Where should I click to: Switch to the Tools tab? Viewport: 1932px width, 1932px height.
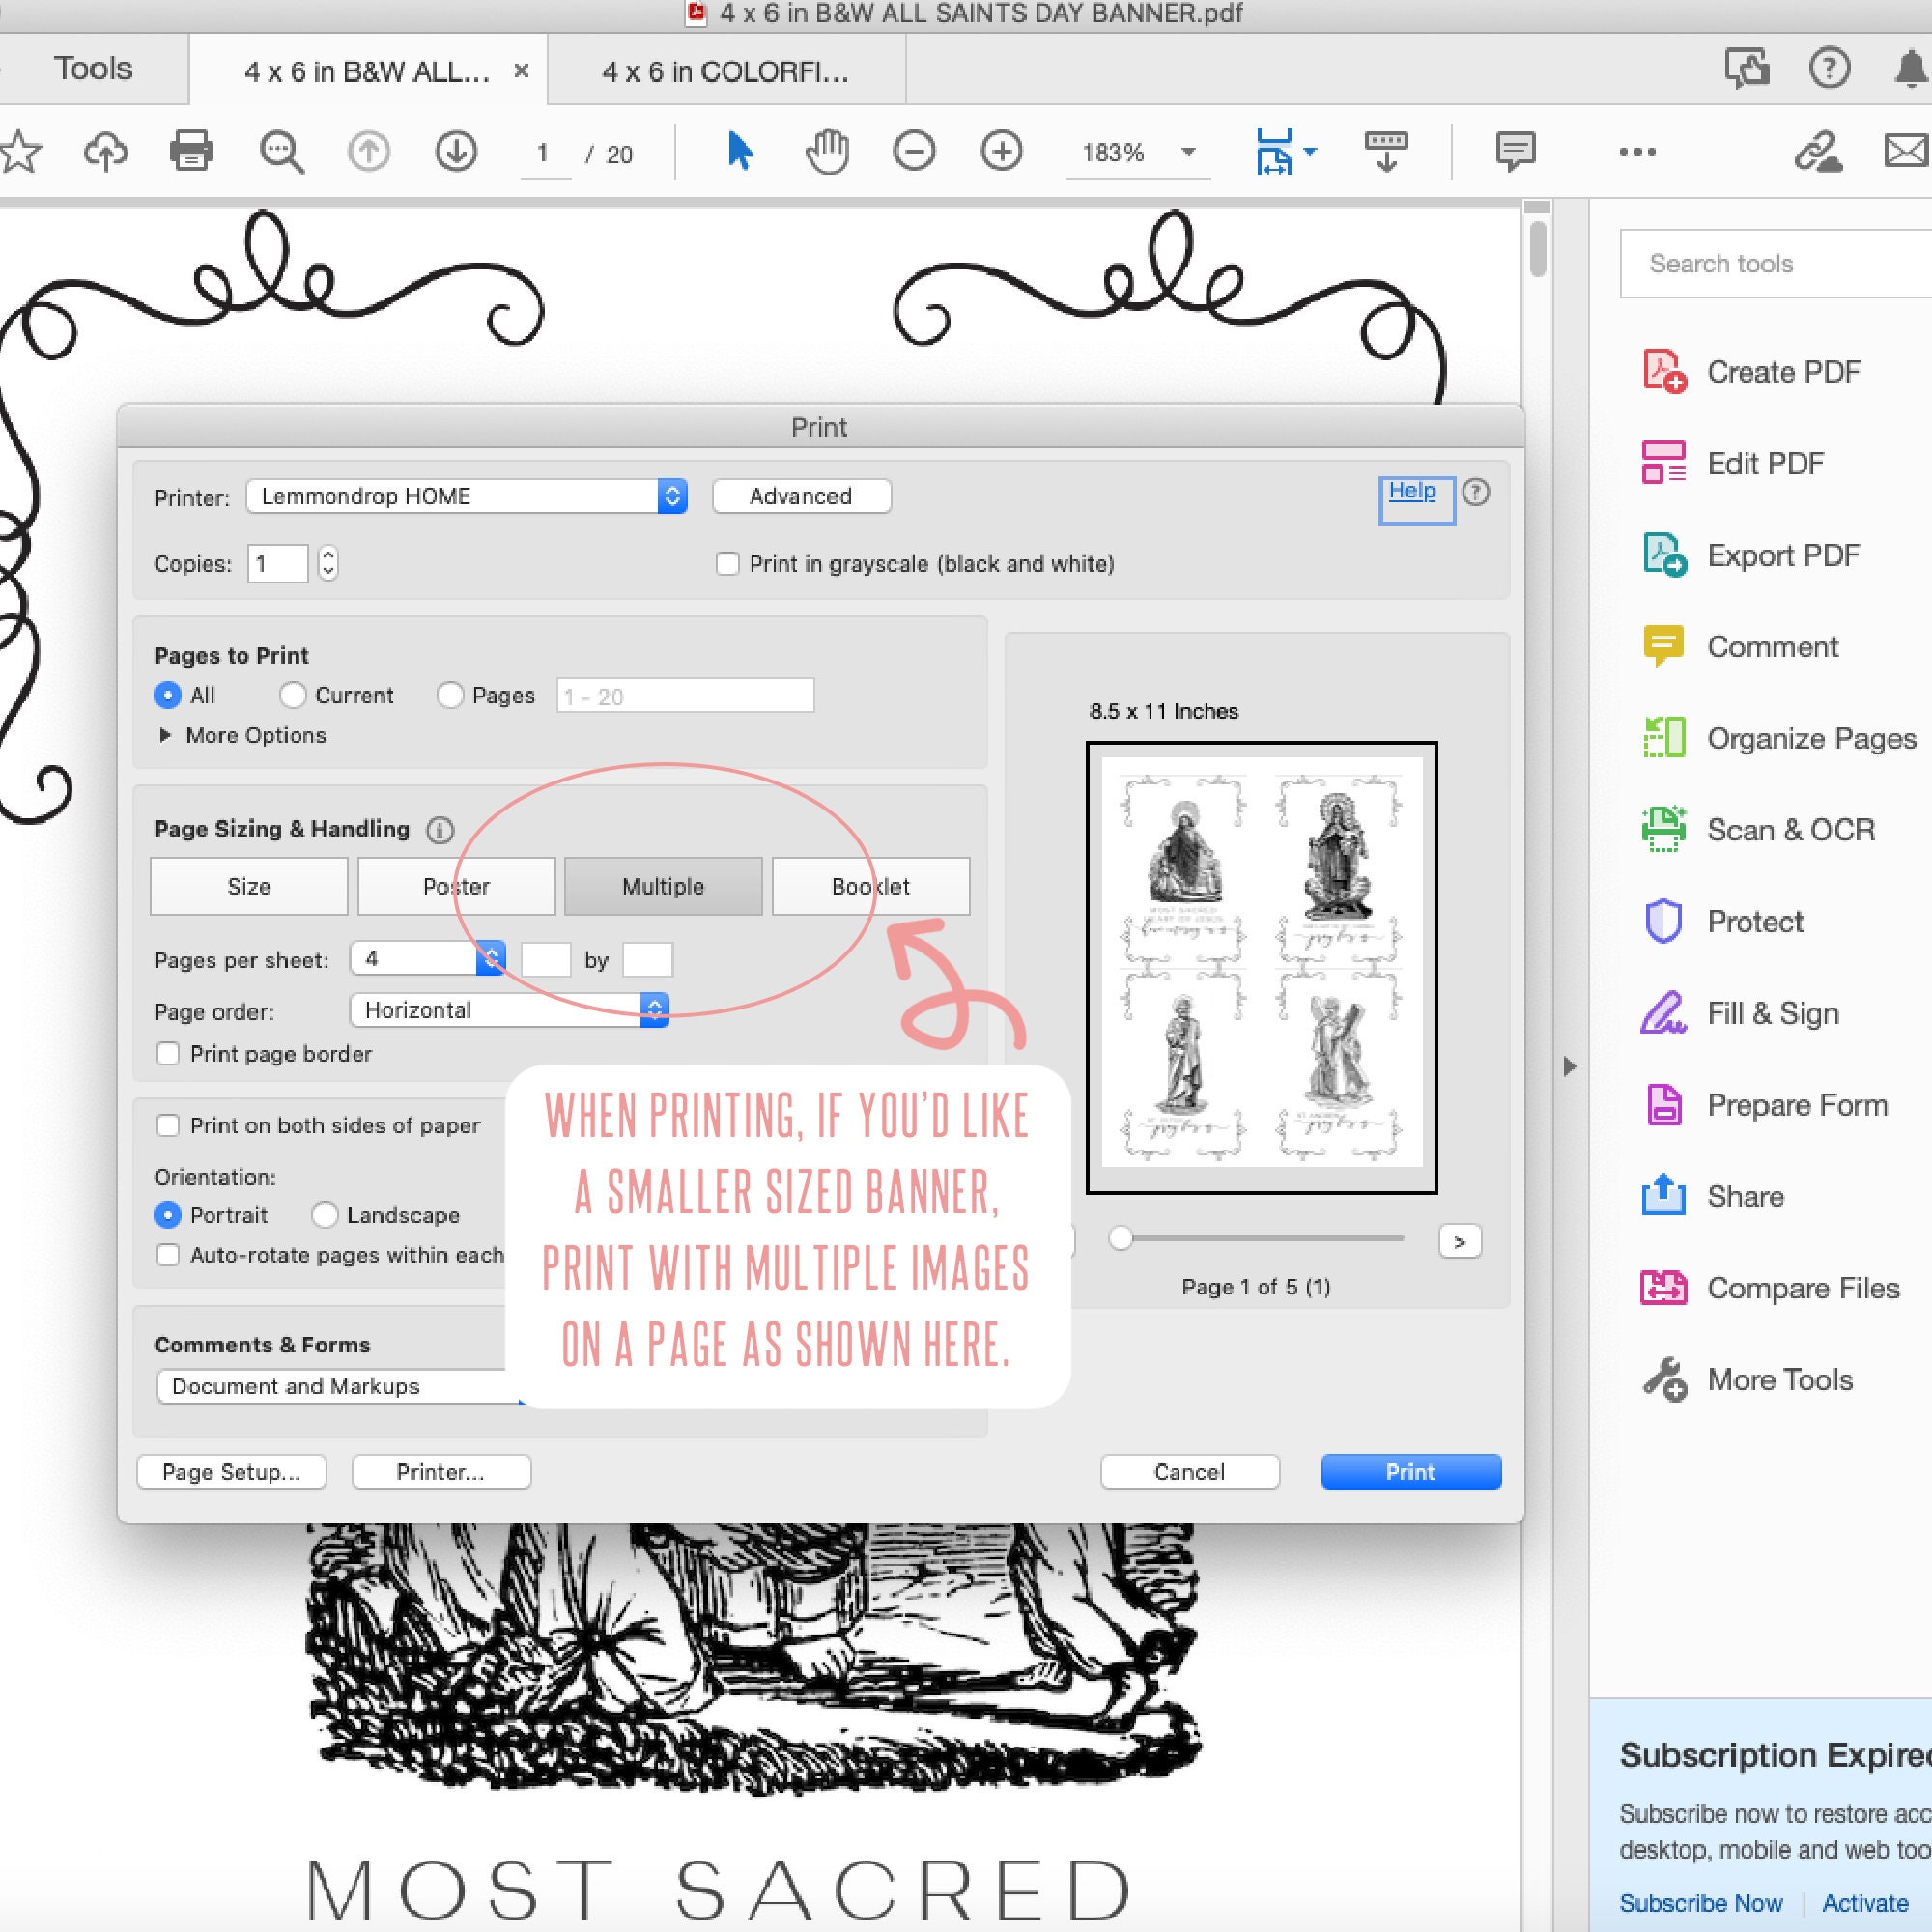pyautogui.click(x=93, y=68)
